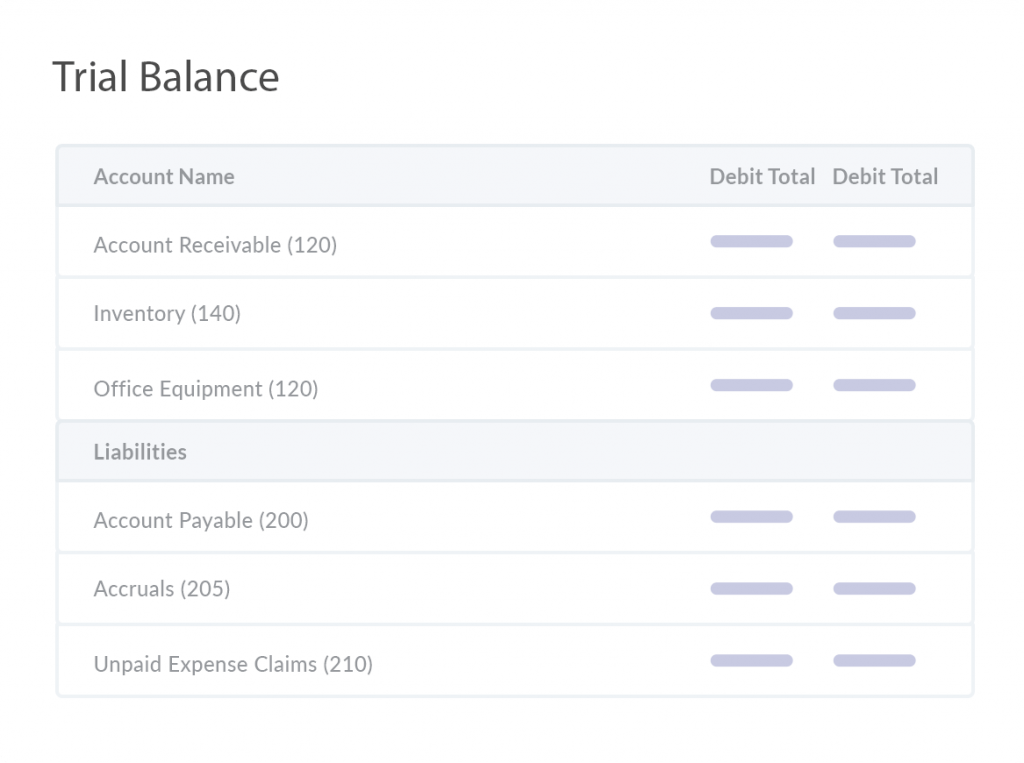Click the Liabilities section header
Image resolution: width=1024 pixels, height=763 pixels.
tap(515, 451)
